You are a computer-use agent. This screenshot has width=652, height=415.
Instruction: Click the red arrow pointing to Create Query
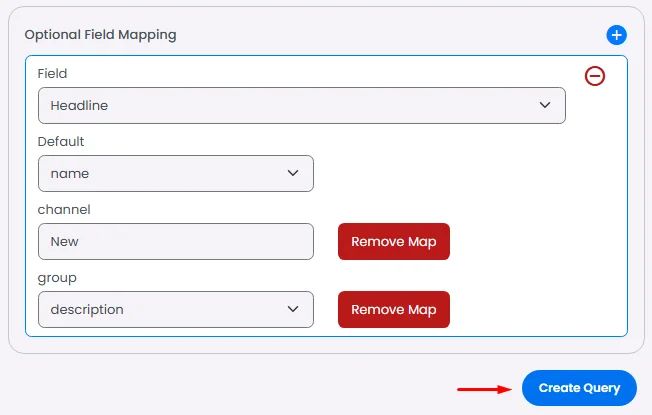pyautogui.click(x=484, y=389)
